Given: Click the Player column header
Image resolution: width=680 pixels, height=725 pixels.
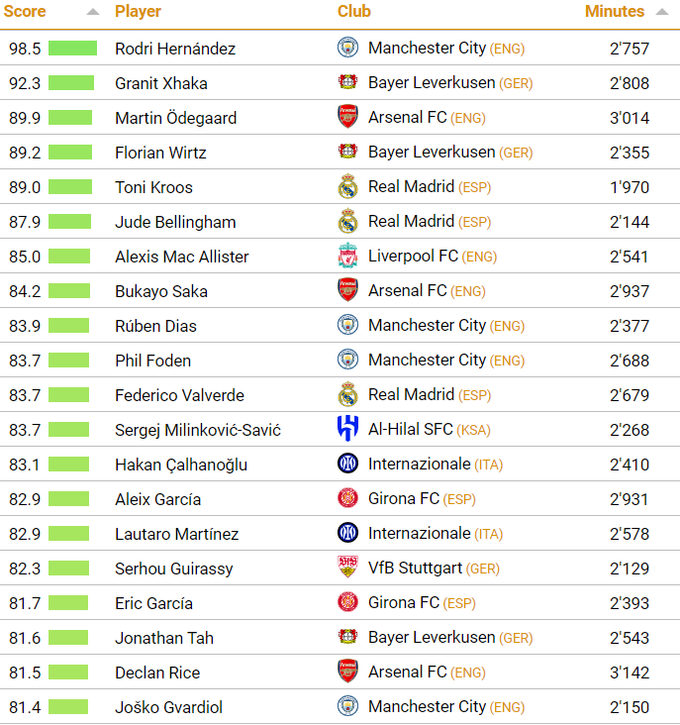Looking at the screenshot, I should pyautogui.click(x=138, y=12).
